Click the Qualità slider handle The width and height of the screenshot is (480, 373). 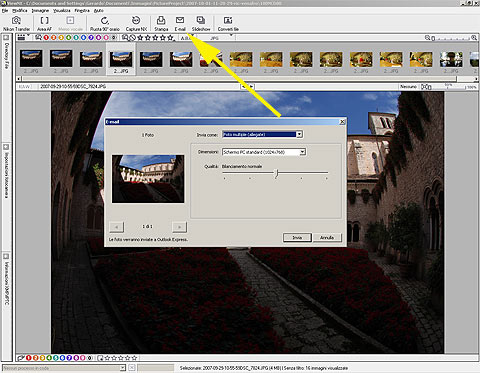click(x=276, y=173)
